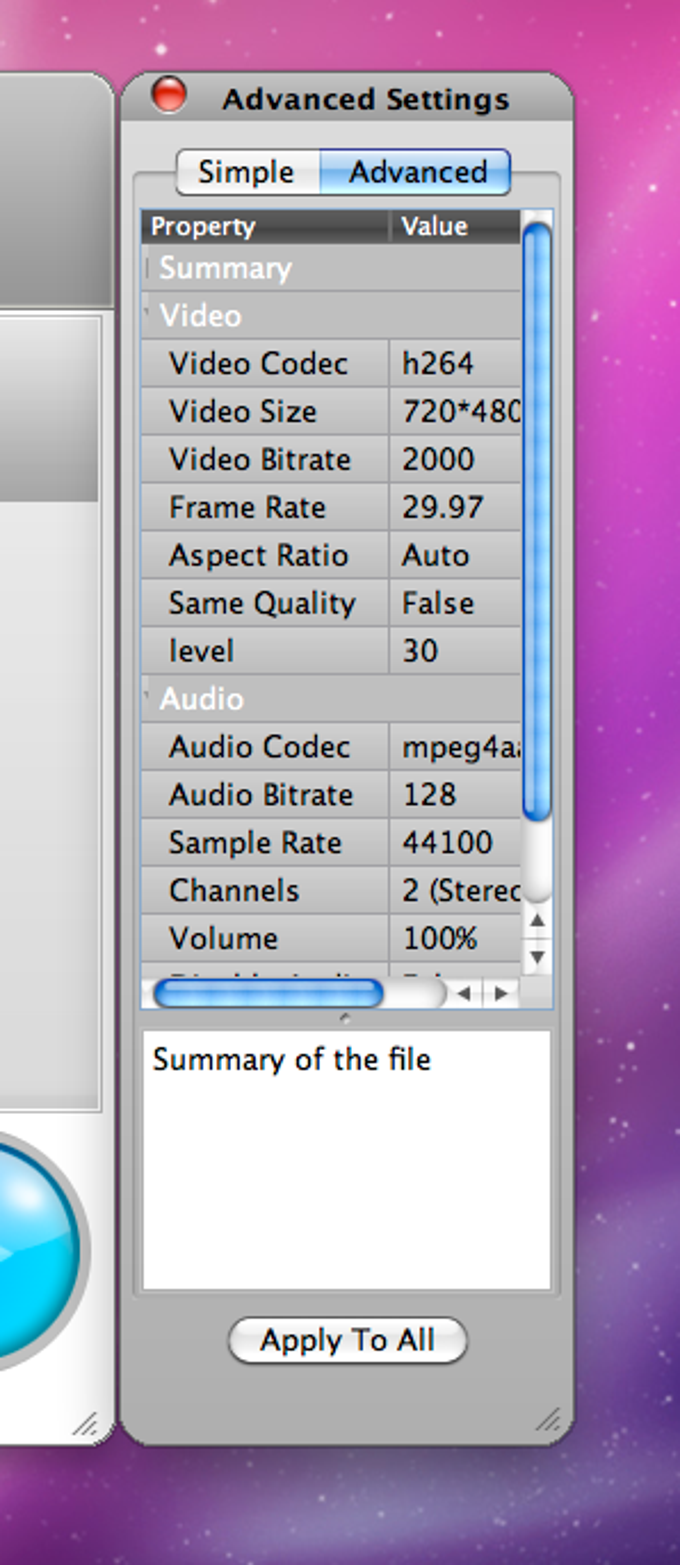Click the Same Quality property label
680x1565 pixels.
pos(262,603)
